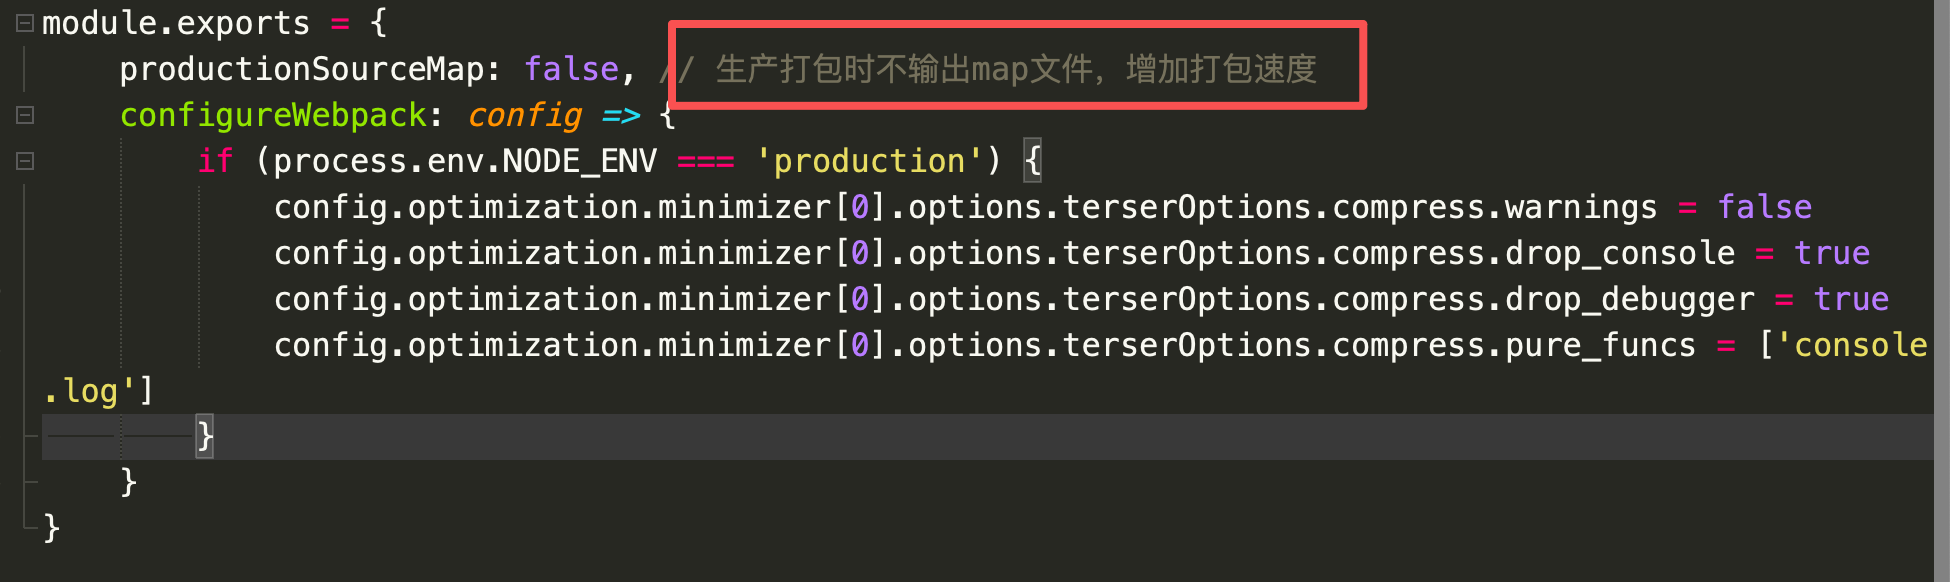Click the drop_debugger true value
1950x582 pixels.
(1851, 299)
